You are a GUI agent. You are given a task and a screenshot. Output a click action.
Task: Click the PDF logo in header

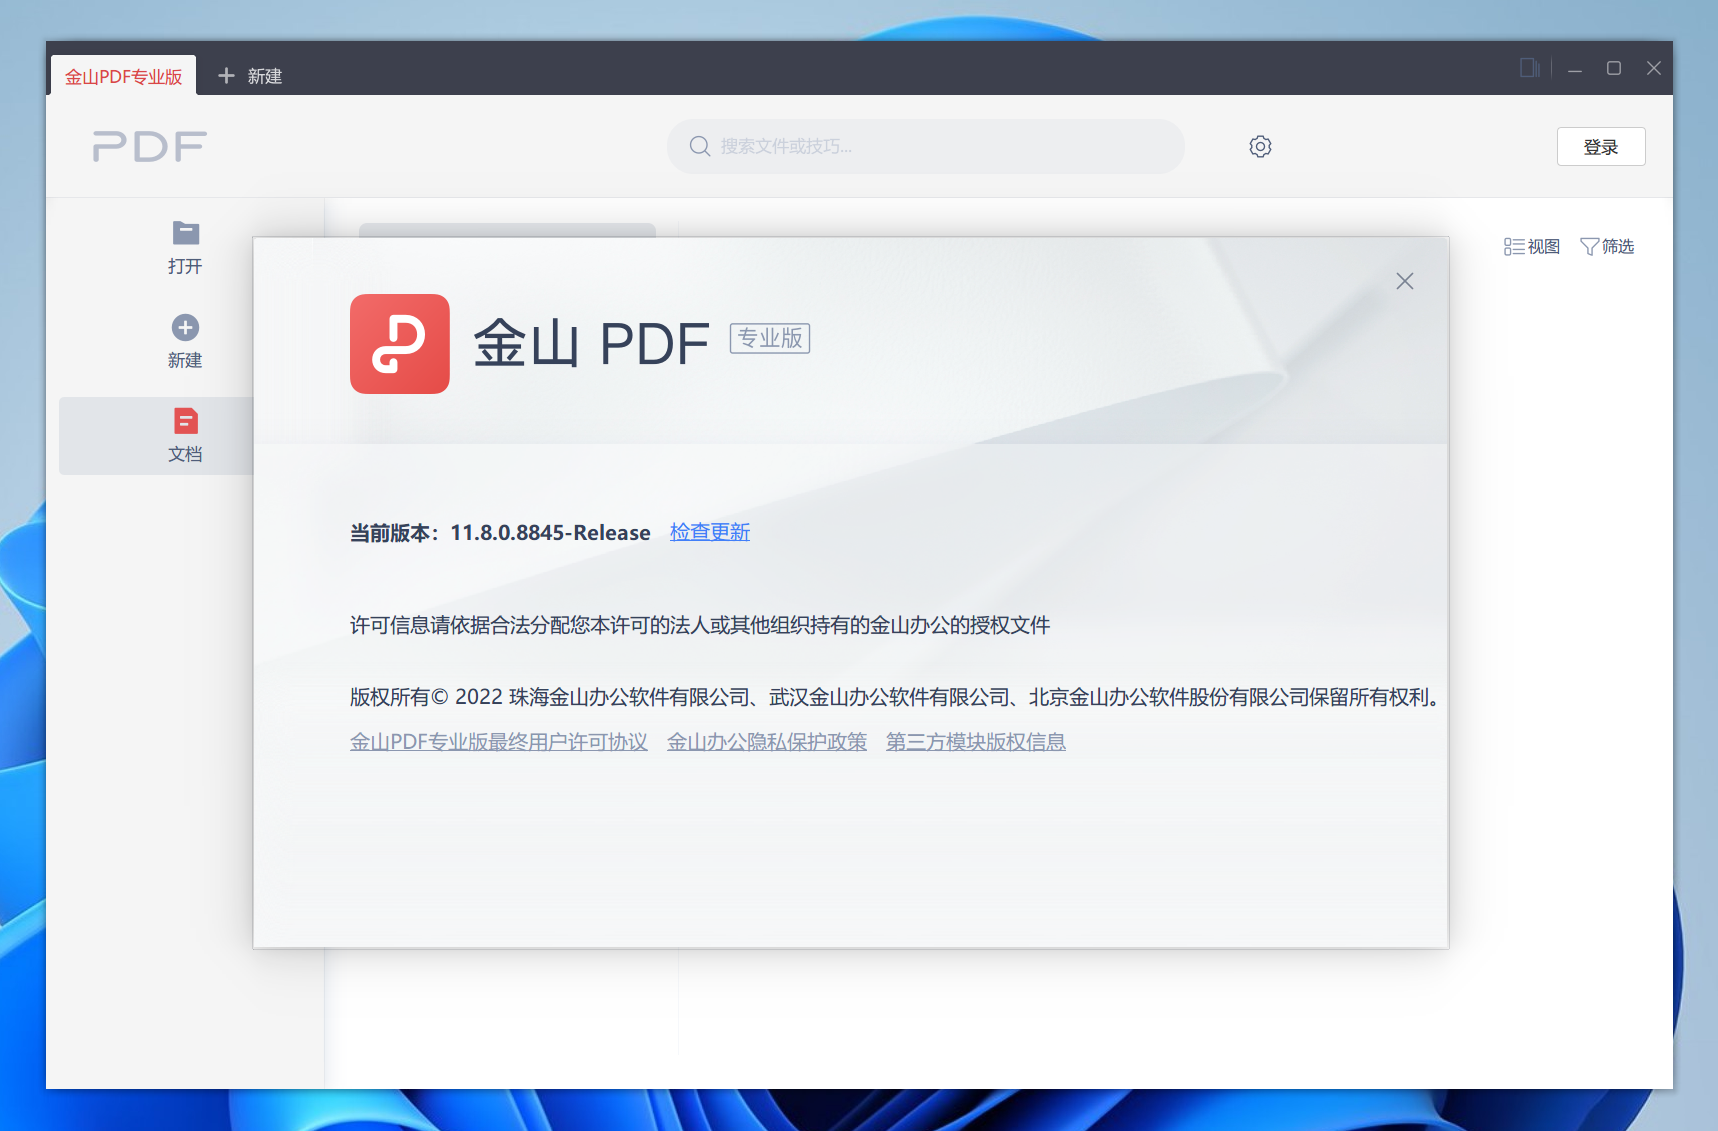[150, 147]
